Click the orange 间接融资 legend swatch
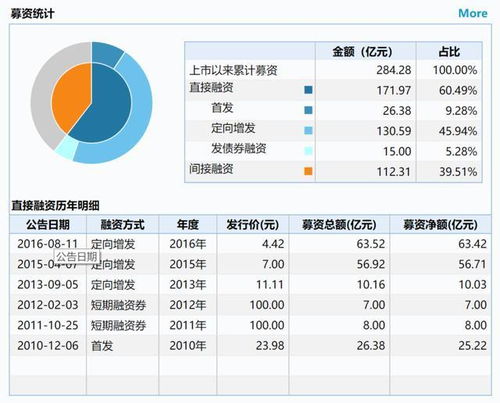Screen dimensions: 500x403 tap(308, 171)
